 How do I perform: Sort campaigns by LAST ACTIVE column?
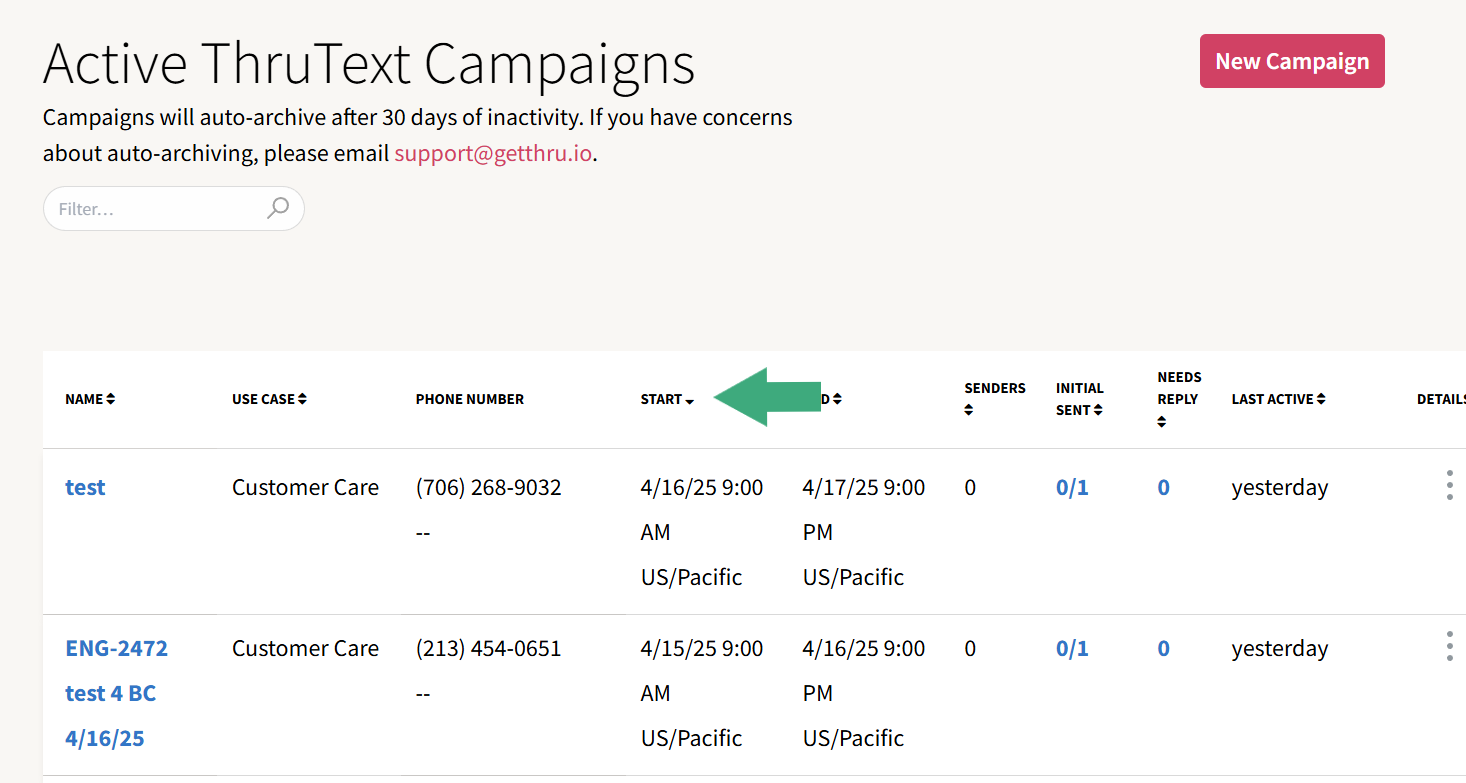coord(1279,399)
